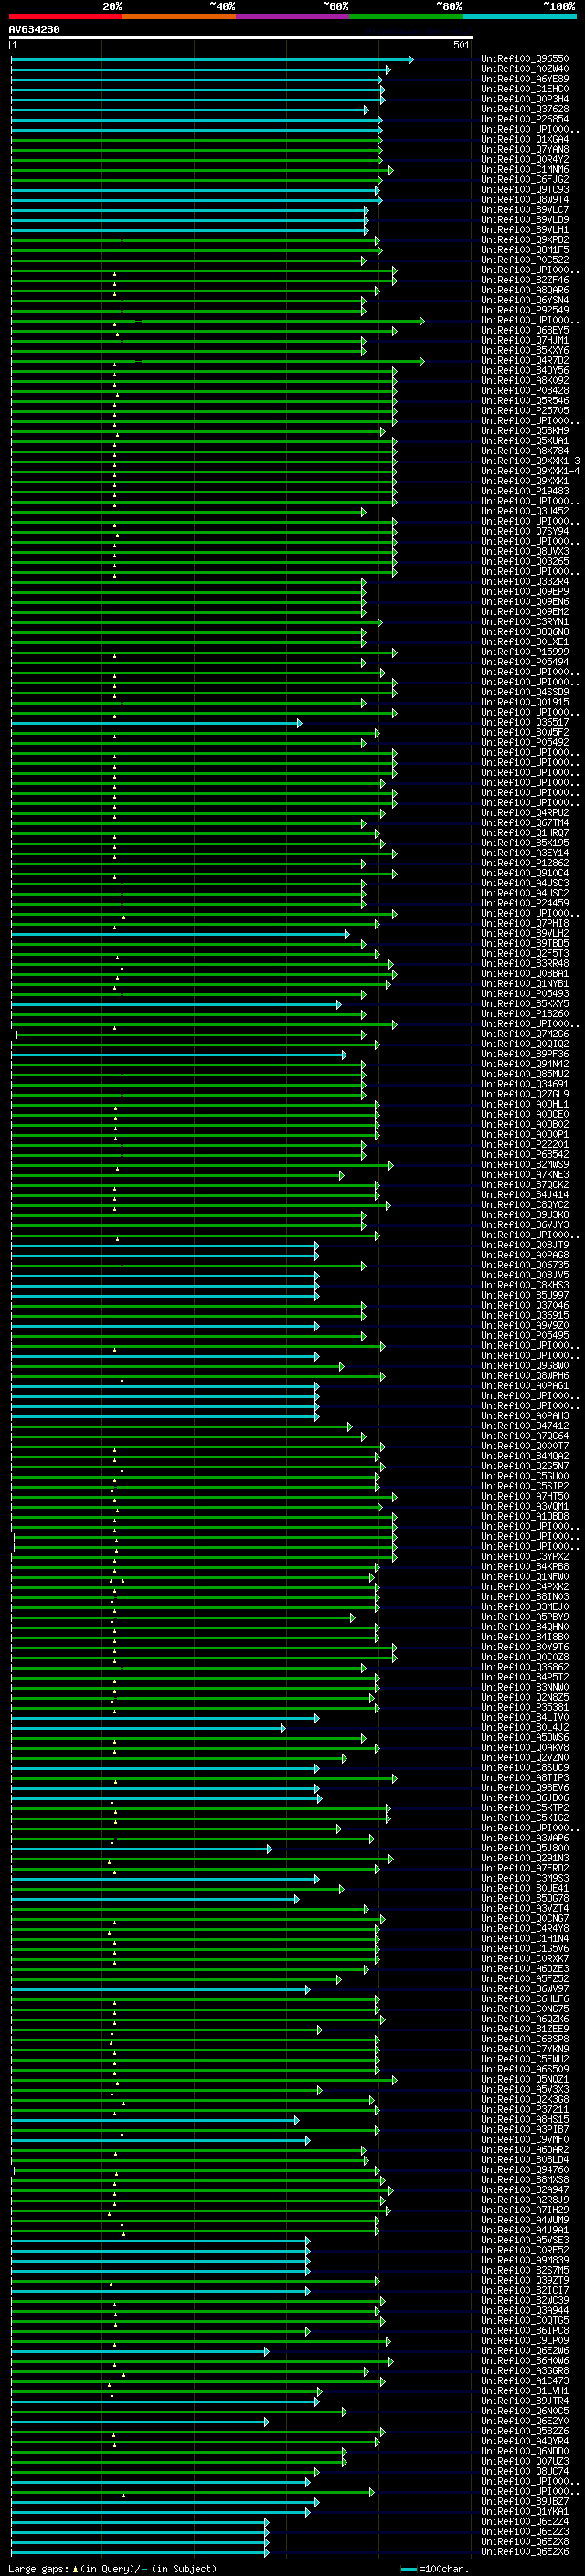Click the =100char. scale legend
Viewport: 585px width, 2576px height.
[x=434, y=2569]
